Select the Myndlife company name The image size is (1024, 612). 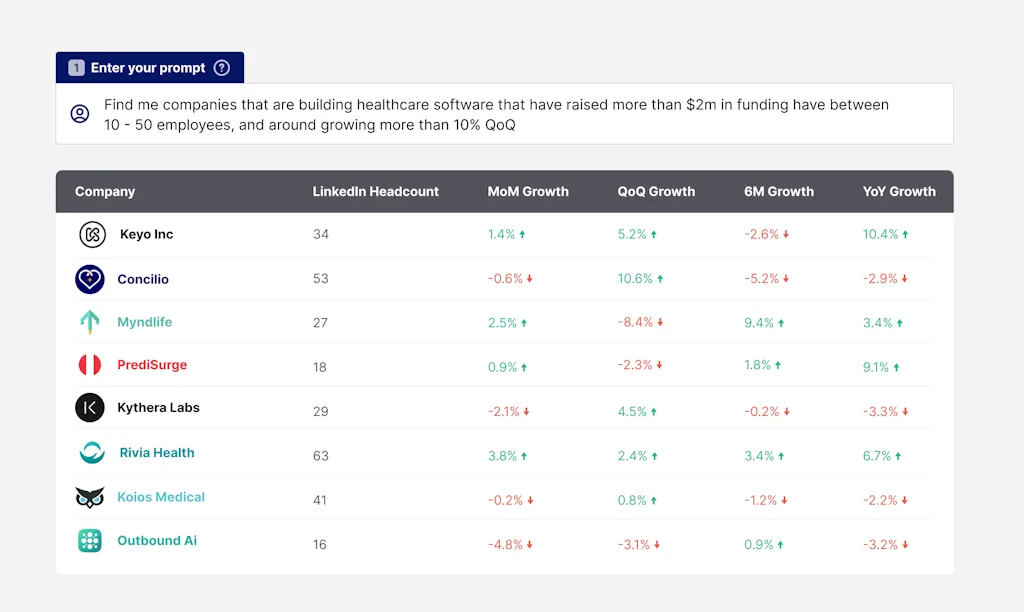pos(143,322)
